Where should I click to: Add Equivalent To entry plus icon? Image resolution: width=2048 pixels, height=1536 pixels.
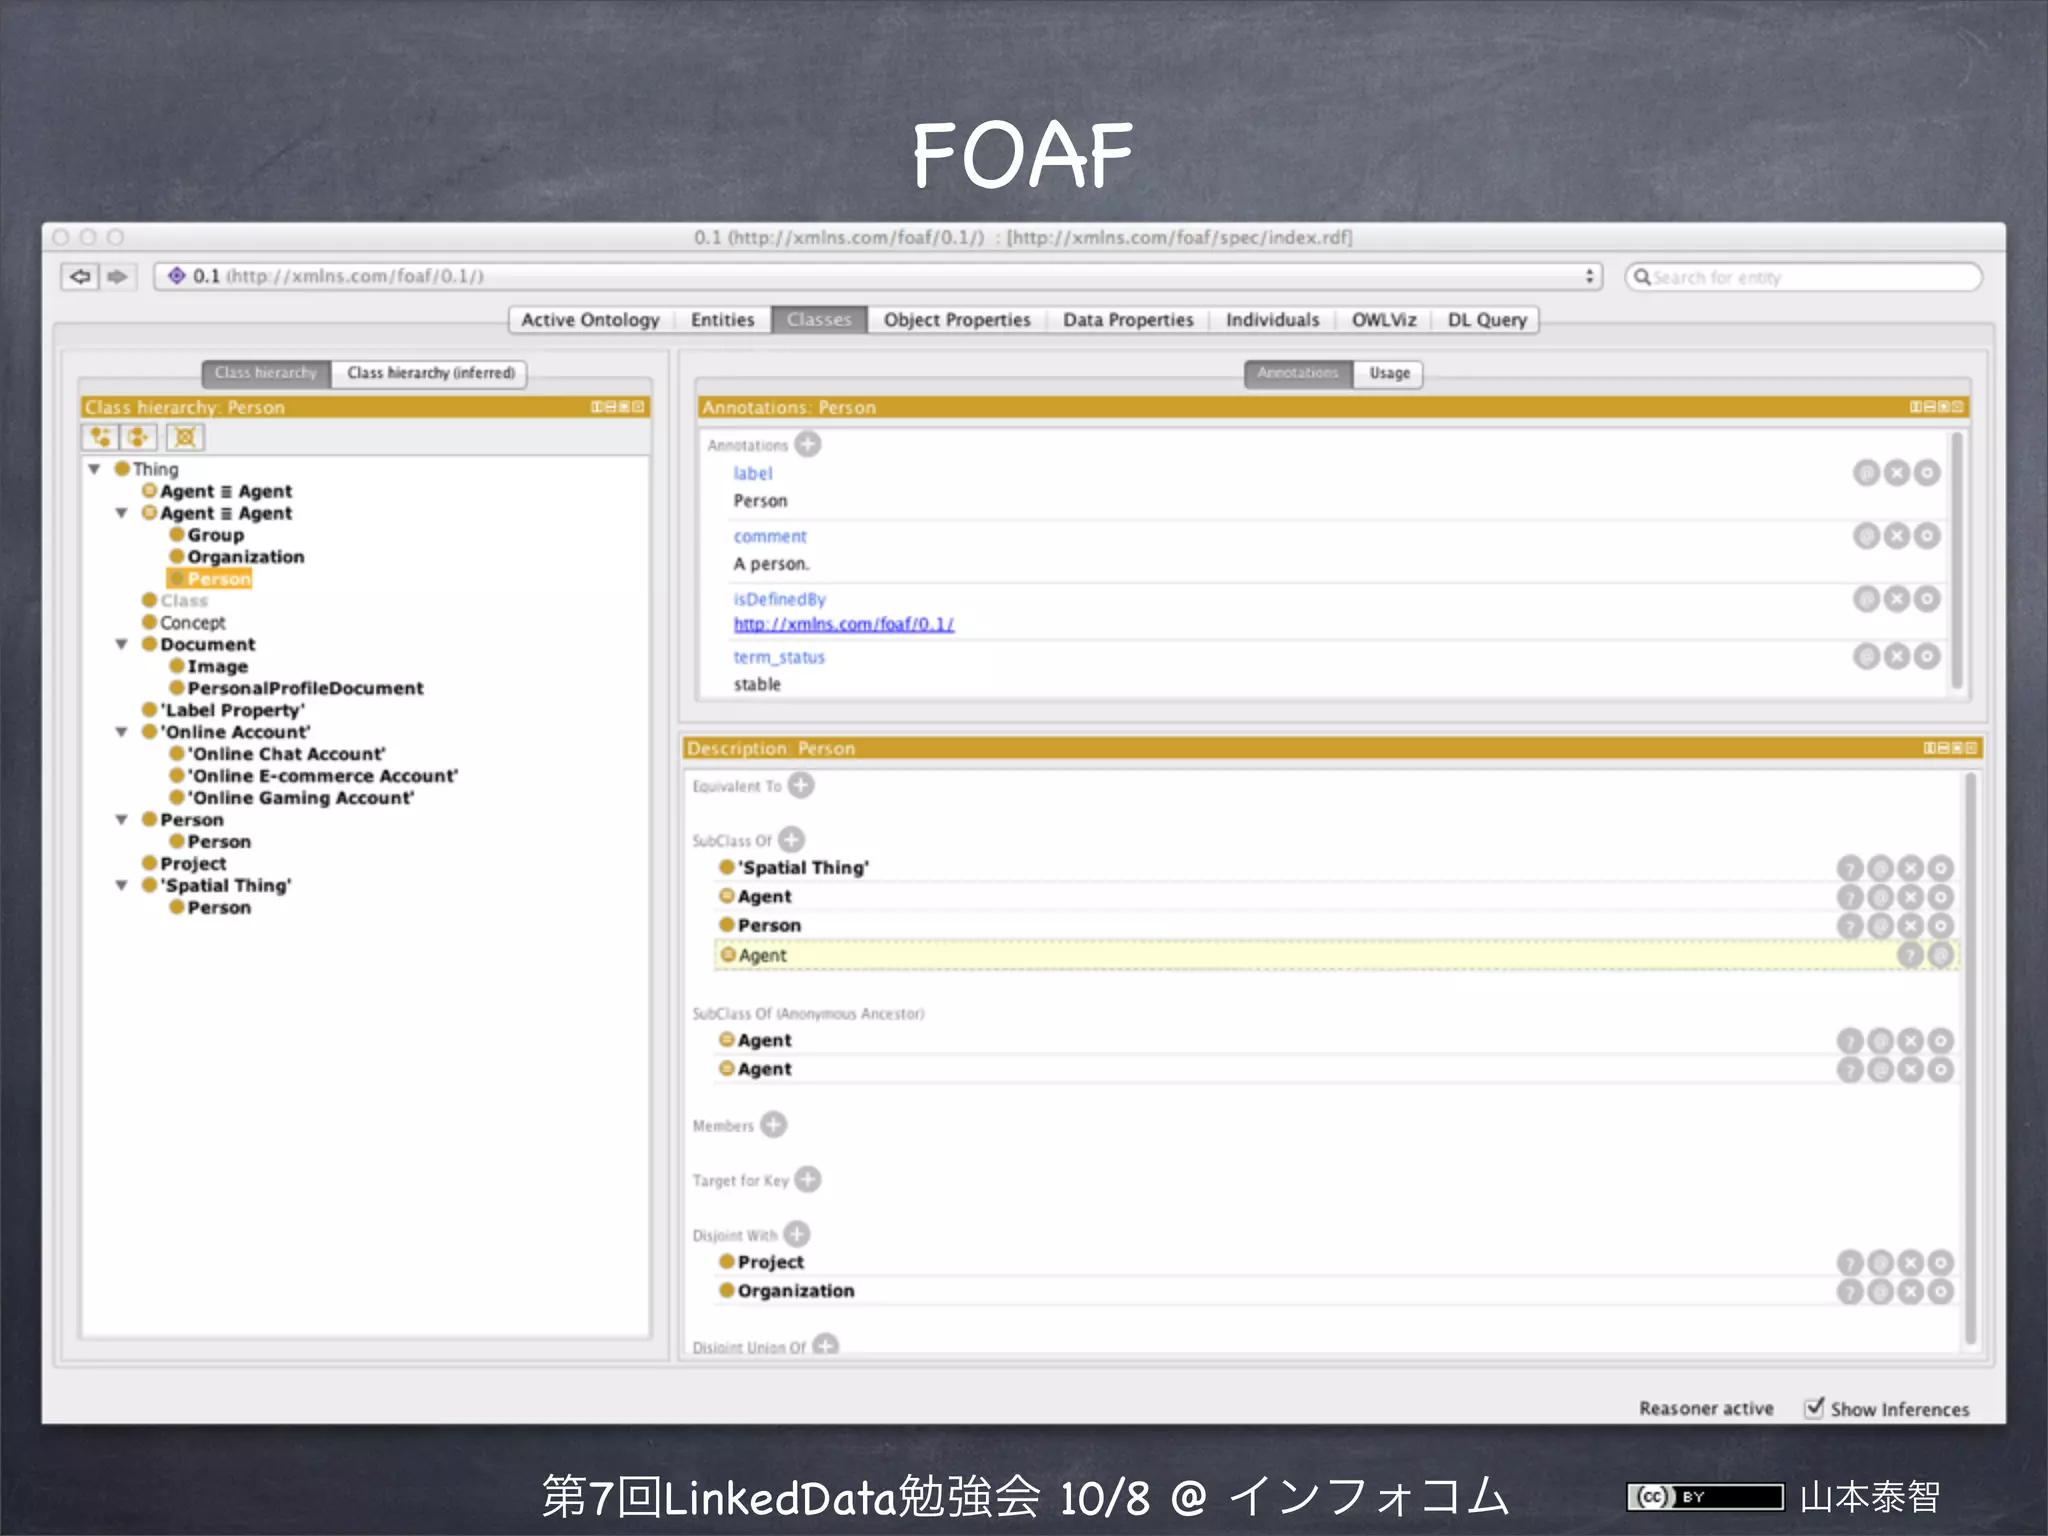801,785
